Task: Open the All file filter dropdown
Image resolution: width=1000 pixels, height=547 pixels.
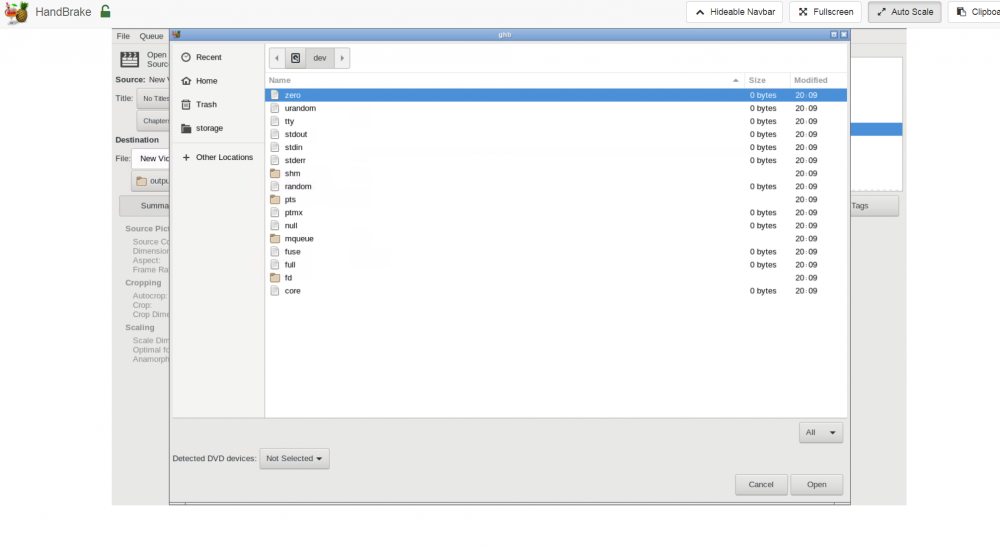Action: [821, 433]
